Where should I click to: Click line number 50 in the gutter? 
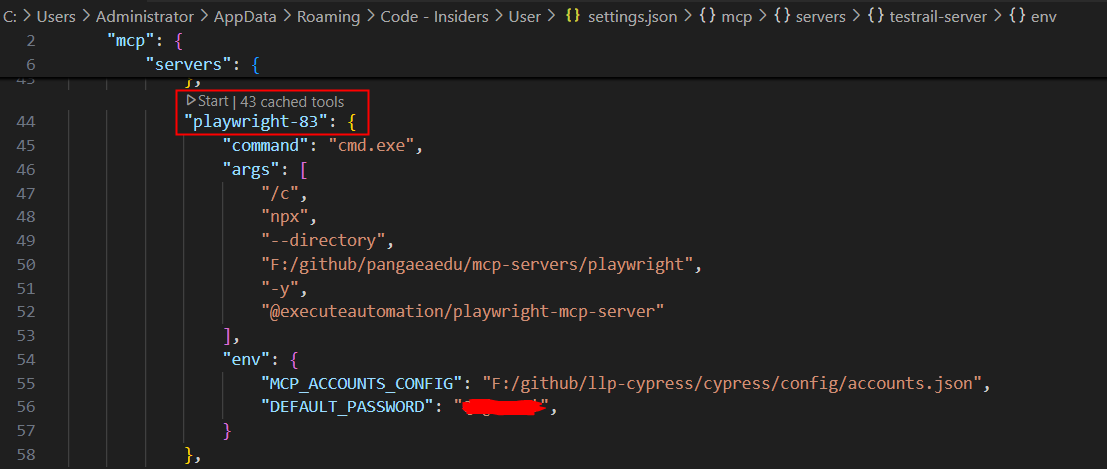click(25, 264)
